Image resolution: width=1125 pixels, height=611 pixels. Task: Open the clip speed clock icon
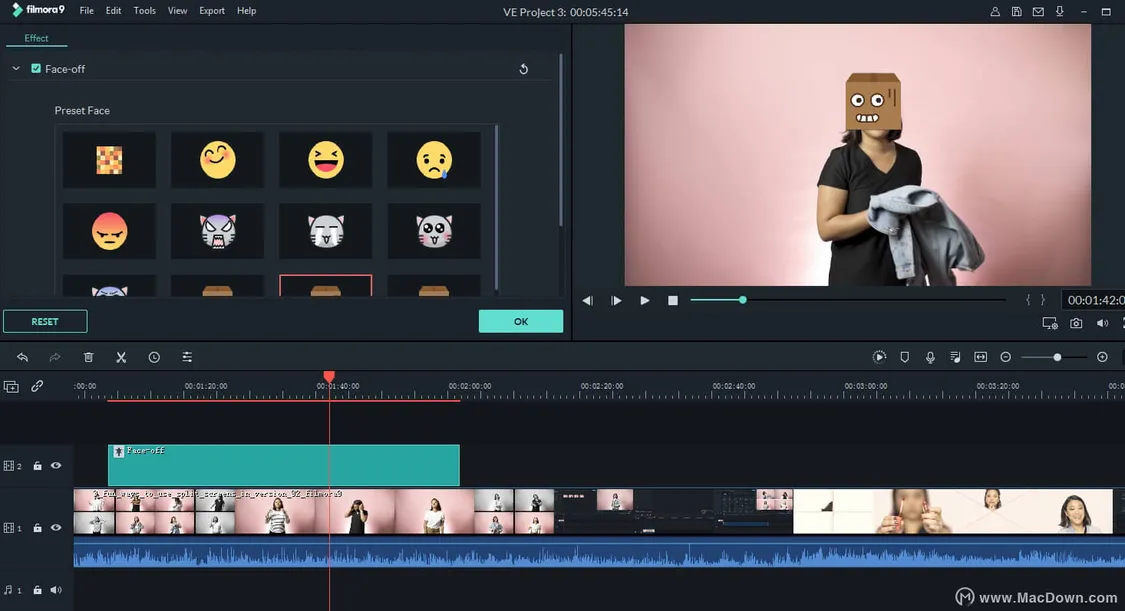[154, 357]
